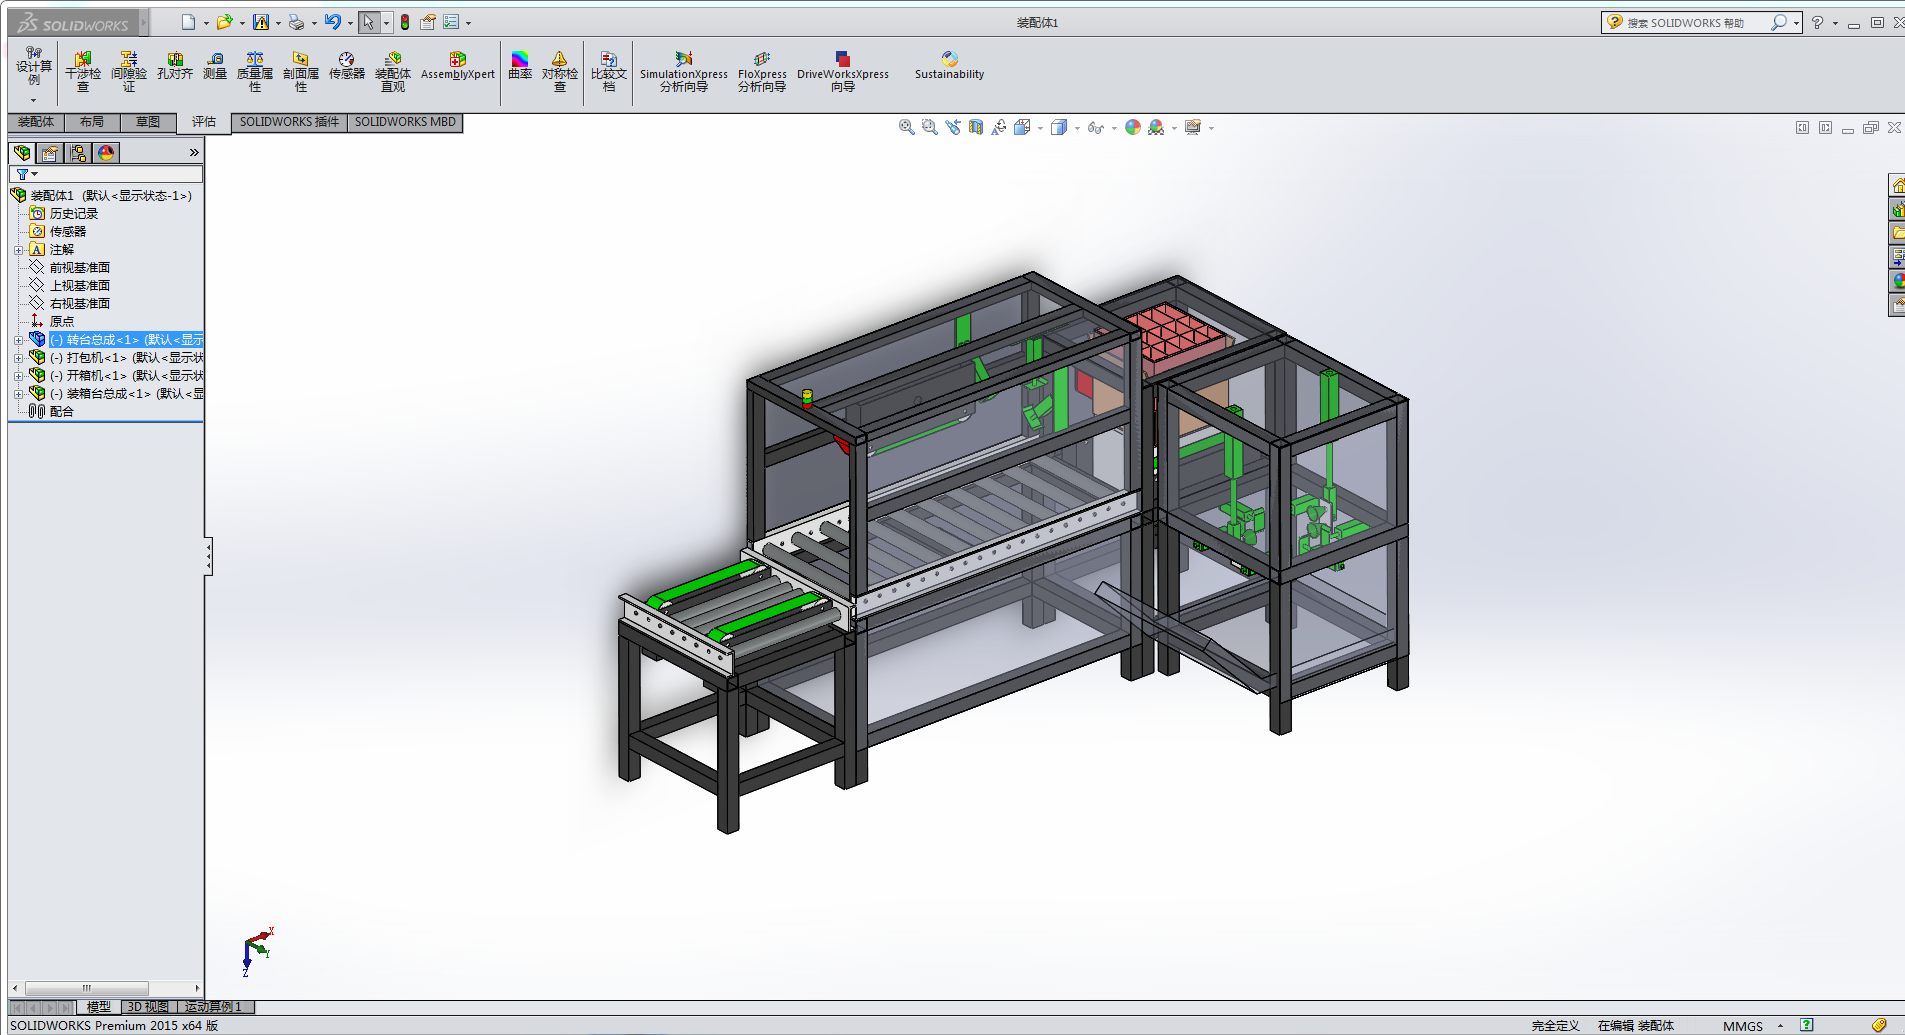The height and width of the screenshot is (1035, 1905).
Task: Click the 质量属性 mass properties icon
Action: click(x=255, y=71)
